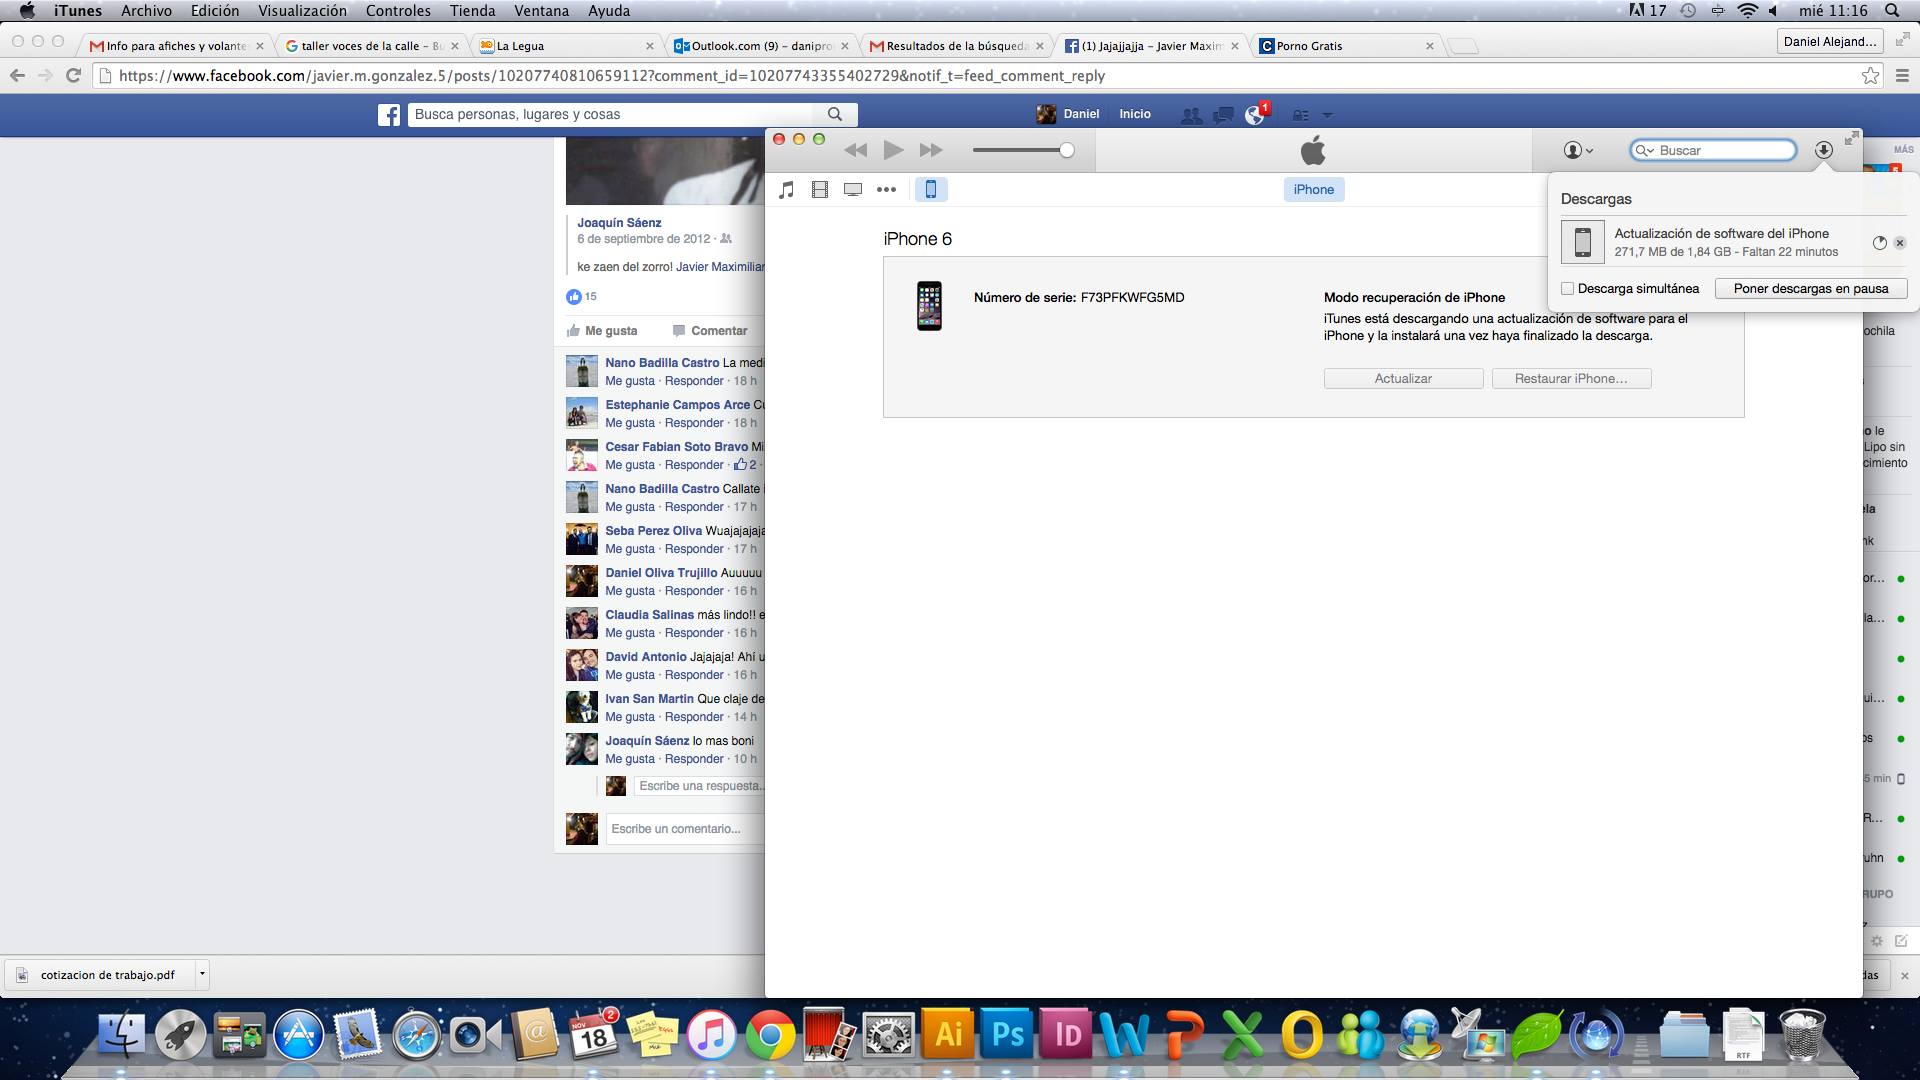The height and width of the screenshot is (1080, 1920).
Task: Cancel the iPhone software update download
Action: 1900,243
